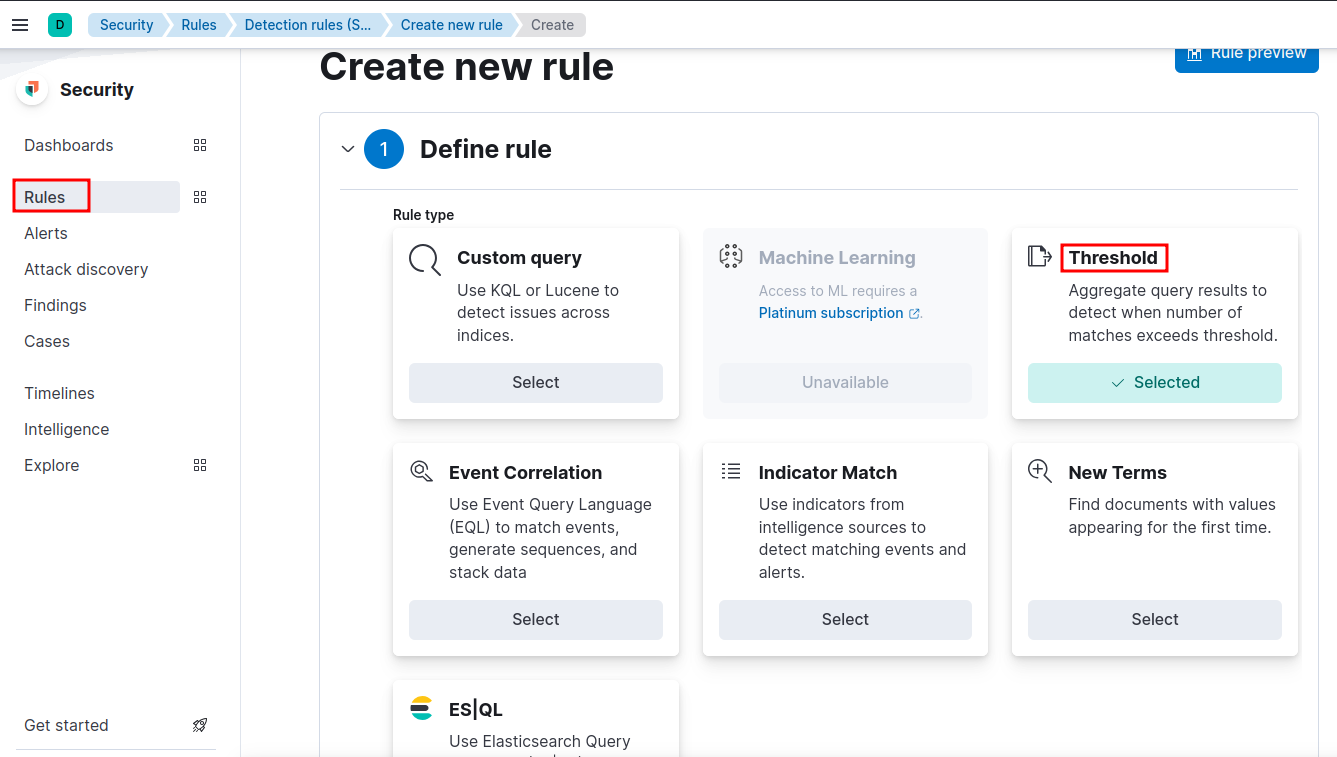Click the ES|QL Elastic logo icon
The width and height of the screenshot is (1337, 757).
(x=422, y=709)
